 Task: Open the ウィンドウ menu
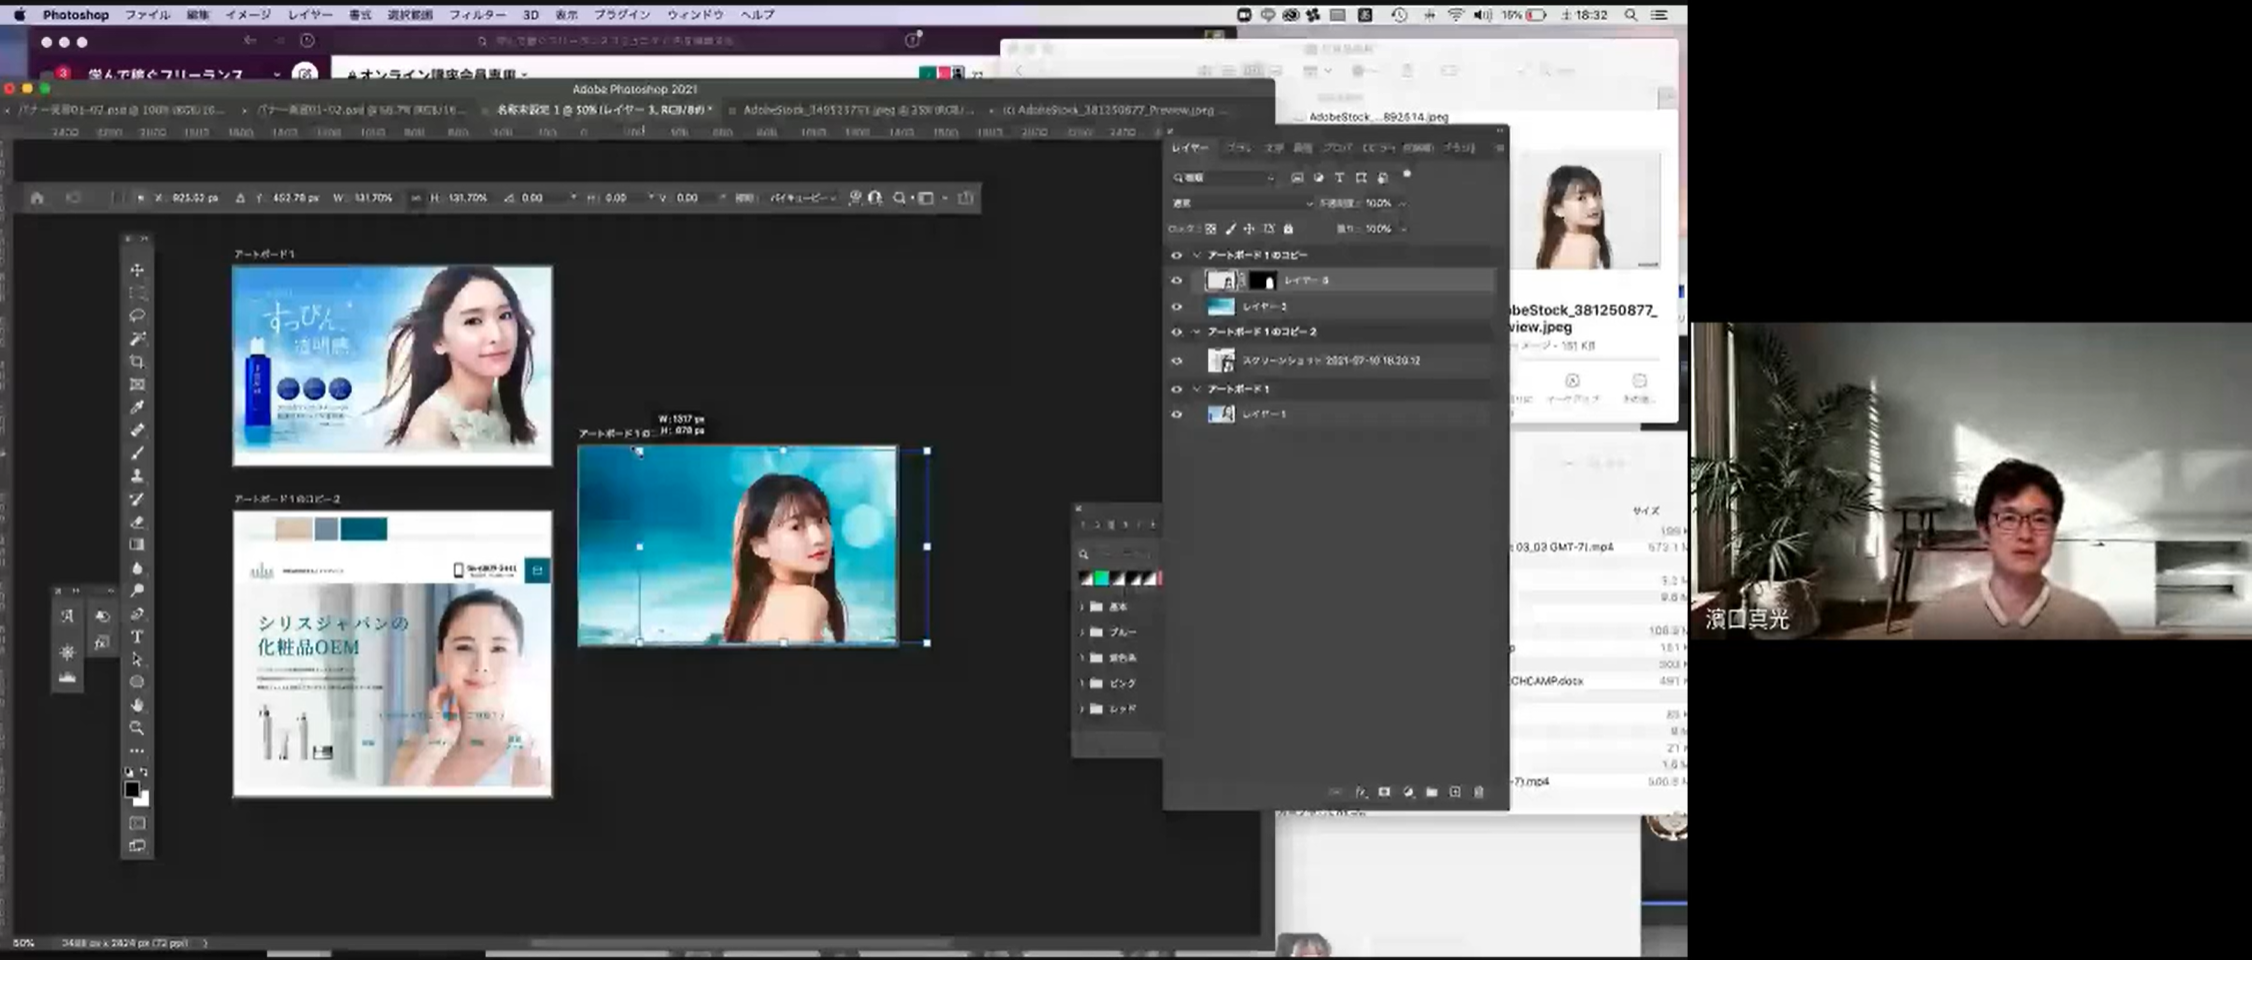[695, 15]
